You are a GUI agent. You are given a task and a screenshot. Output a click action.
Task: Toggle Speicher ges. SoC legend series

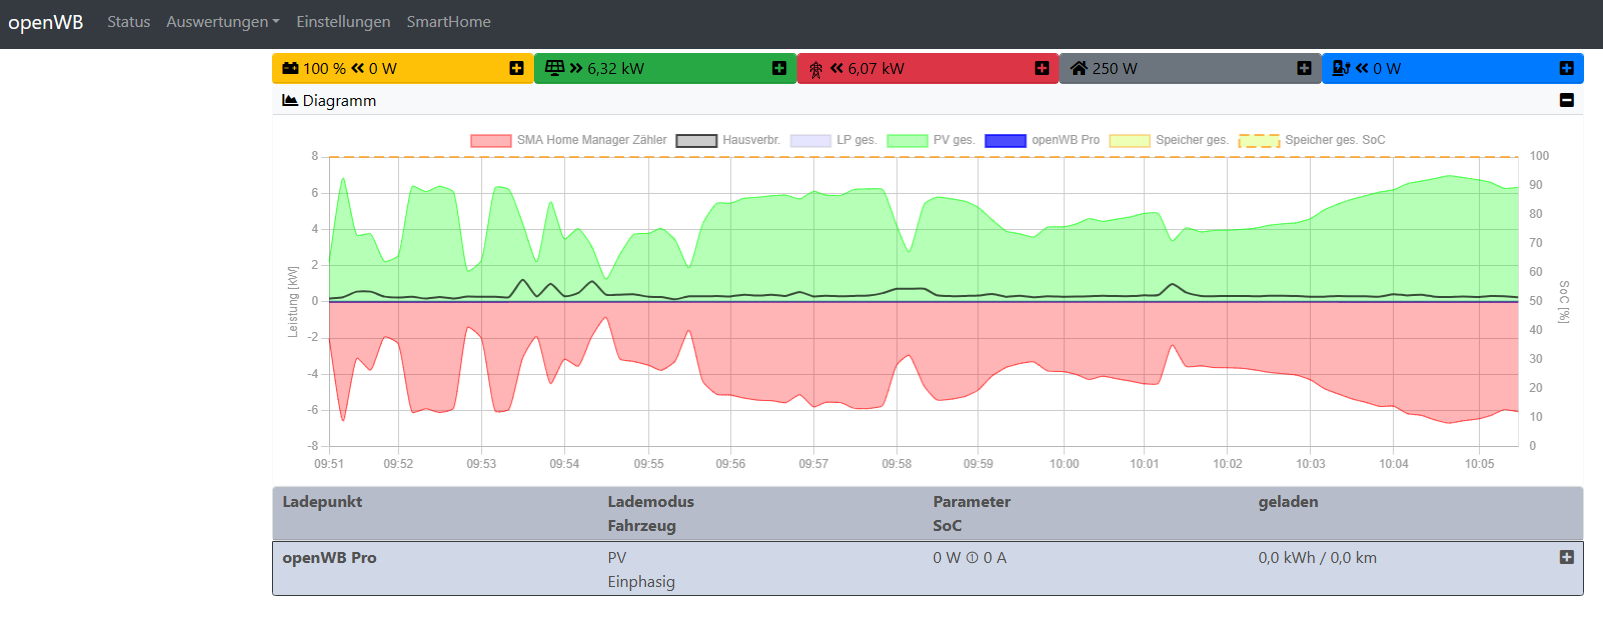(x=1312, y=140)
